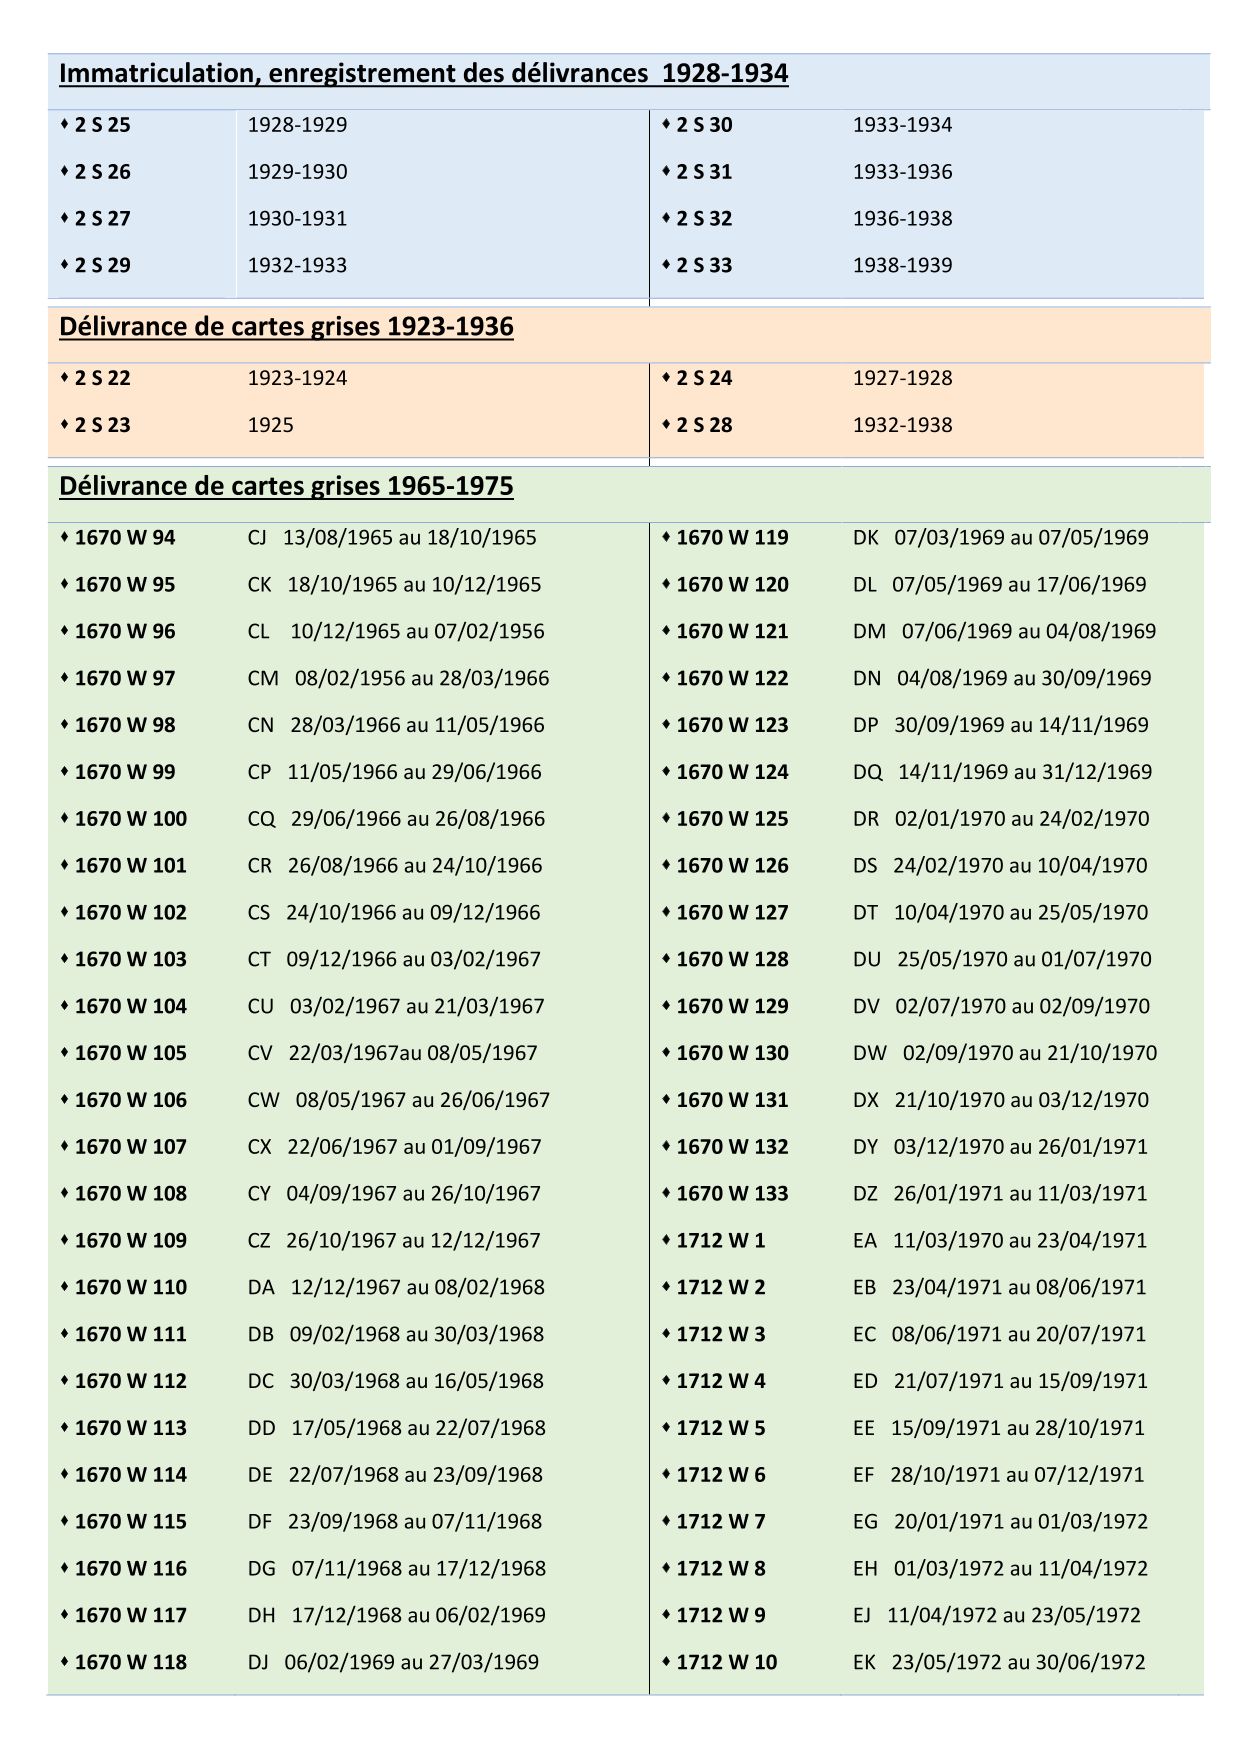1239x1754 pixels.
Task: Click reference 1670 W 118
Action: [x=130, y=1662]
